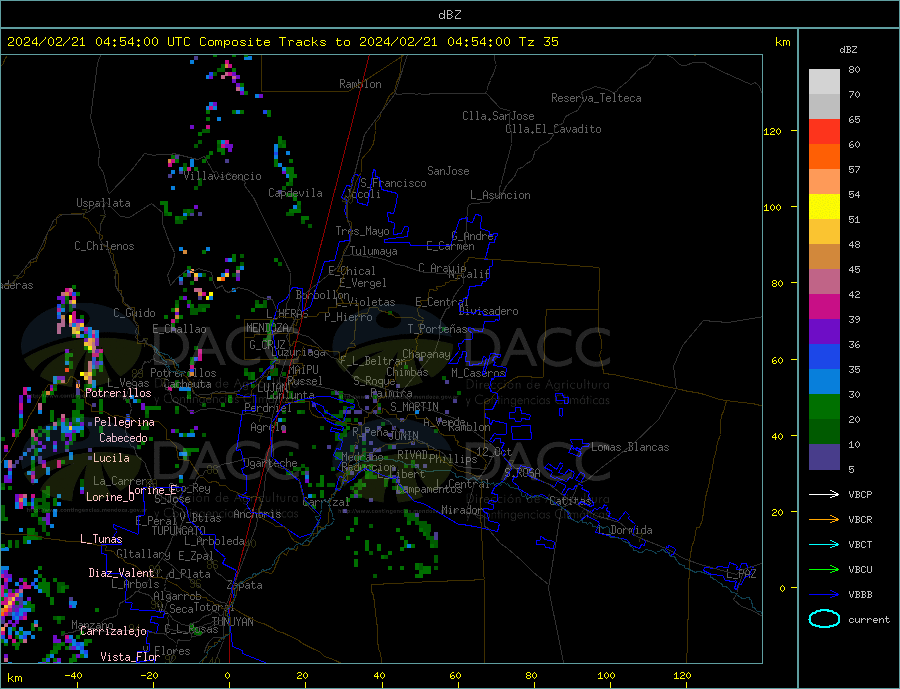The image size is (900, 689).
Task: Click the C_Chilenos label on map
Action: pos(104,246)
